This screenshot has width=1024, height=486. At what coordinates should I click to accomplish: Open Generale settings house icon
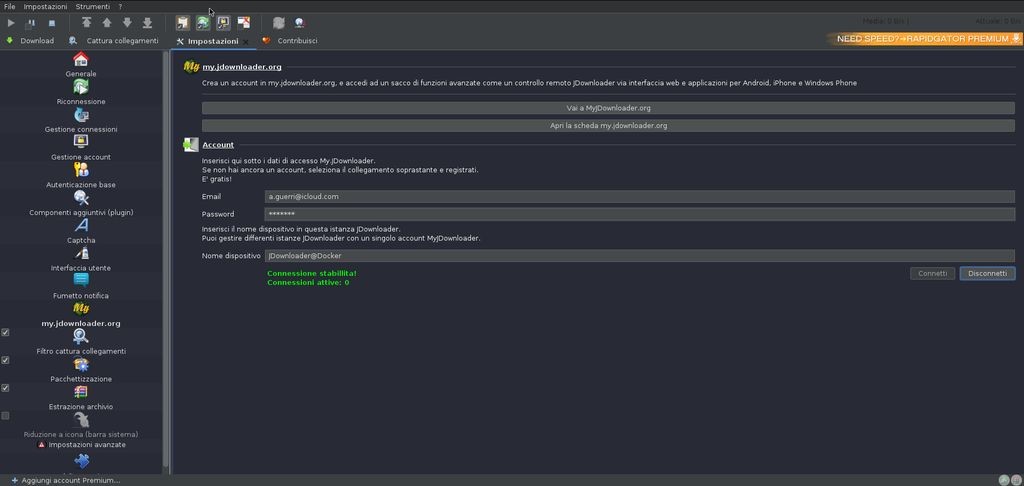pyautogui.click(x=81, y=59)
